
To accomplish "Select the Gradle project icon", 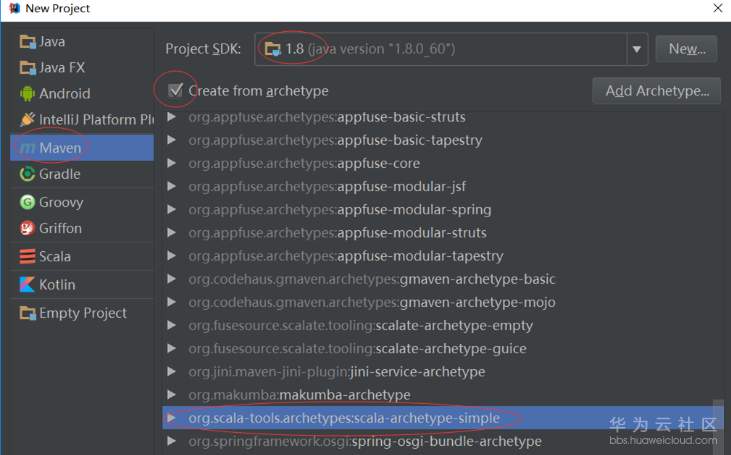I will pos(27,174).
